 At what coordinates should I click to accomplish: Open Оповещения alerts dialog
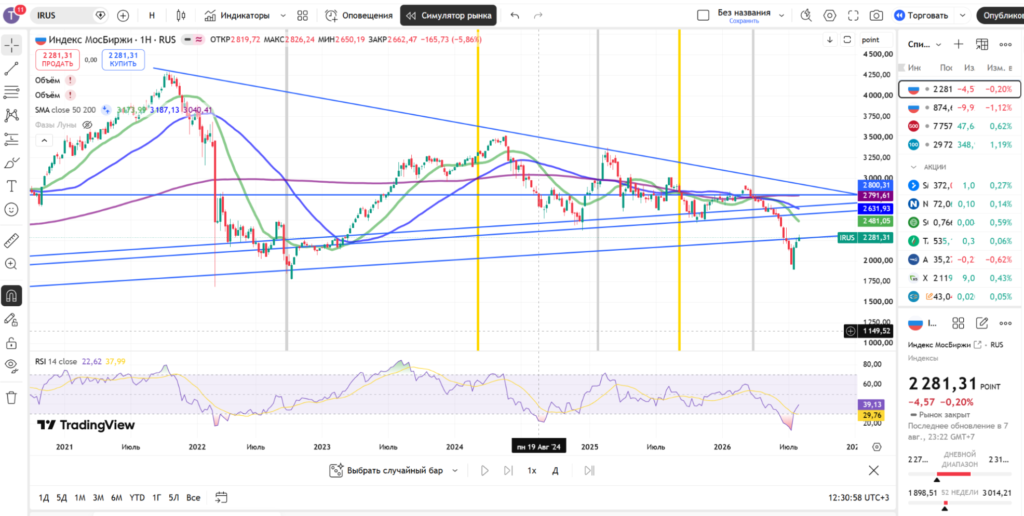pos(359,15)
